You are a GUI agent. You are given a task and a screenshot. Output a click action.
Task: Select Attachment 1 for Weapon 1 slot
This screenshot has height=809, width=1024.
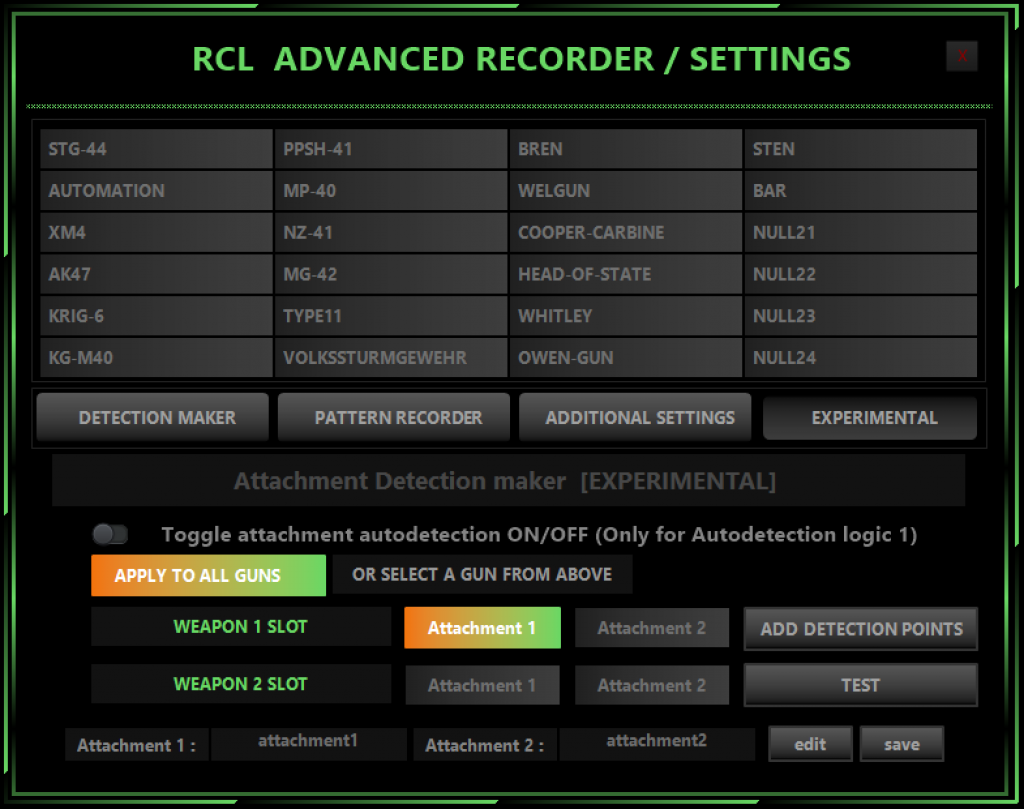click(482, 628)
